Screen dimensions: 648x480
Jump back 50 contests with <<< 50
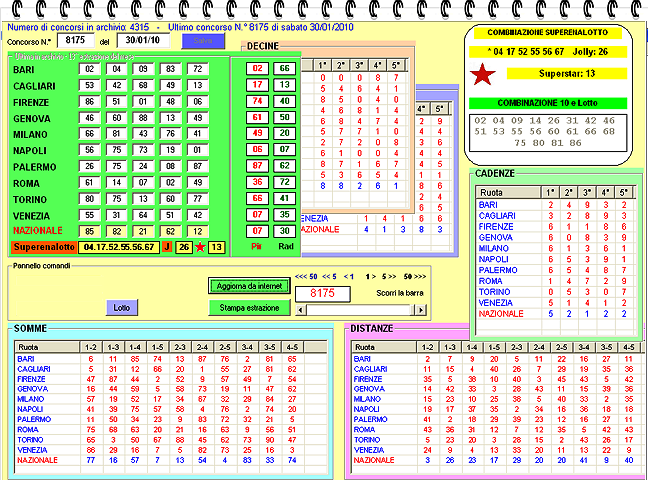[x=306, y=277]
